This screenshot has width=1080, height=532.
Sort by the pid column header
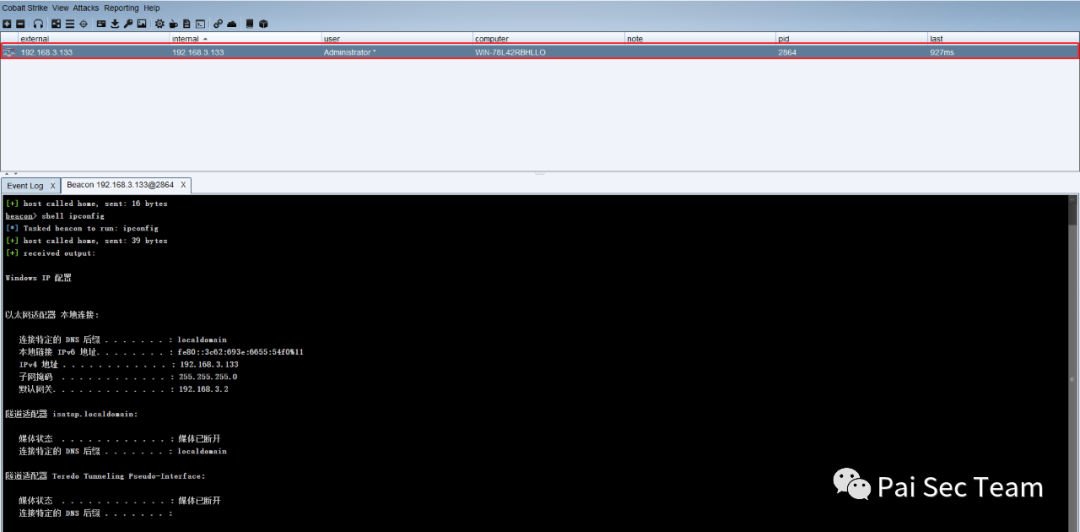(x=851, y=39)
